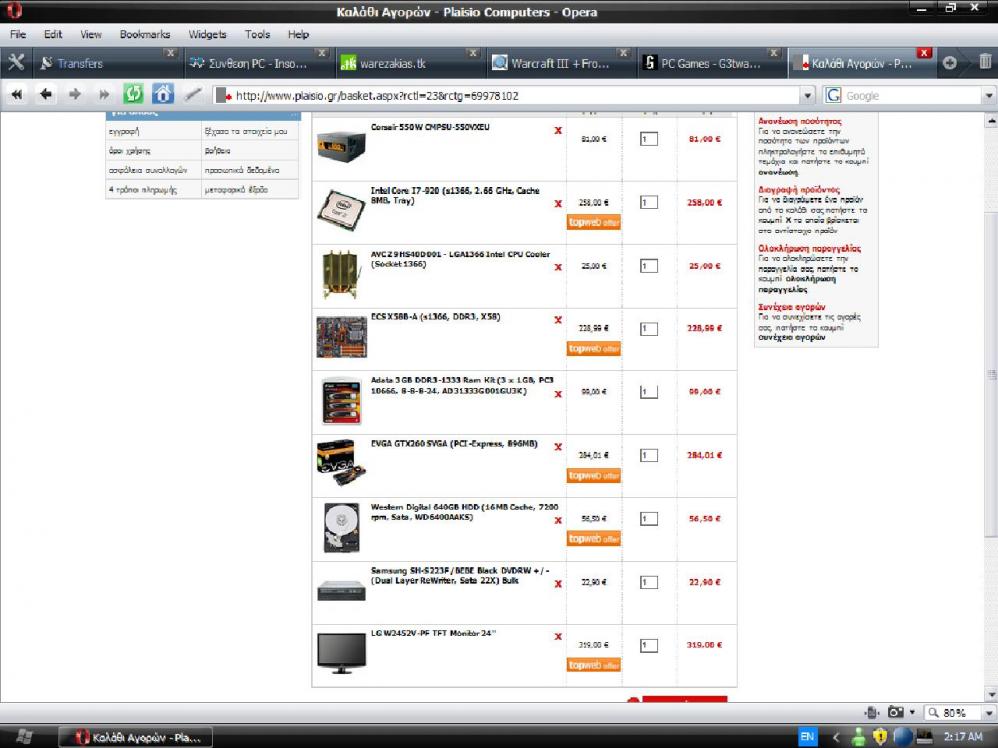The height and width of the screenshot is (748, 998).
Task: Remove AVC CPU Cooler with red X
Action: (x=558, y=267)
